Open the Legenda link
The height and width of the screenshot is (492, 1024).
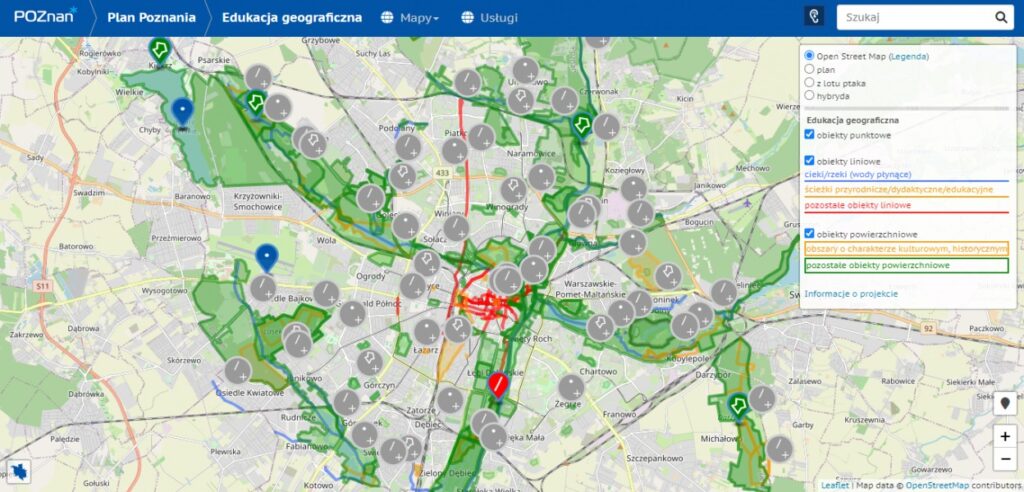pos(908,57)
